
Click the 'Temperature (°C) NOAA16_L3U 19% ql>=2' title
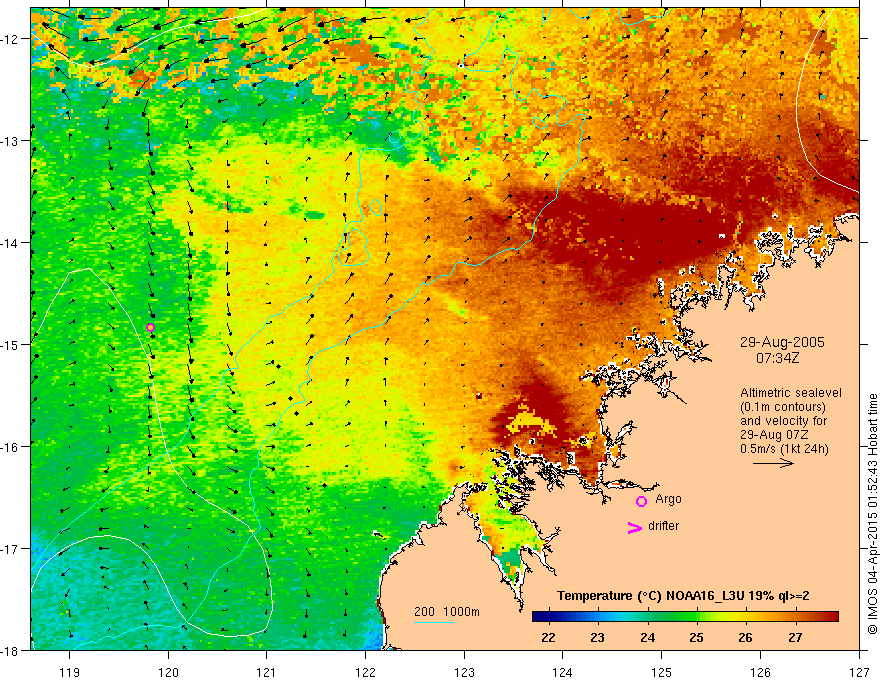(x=683, y=596)
